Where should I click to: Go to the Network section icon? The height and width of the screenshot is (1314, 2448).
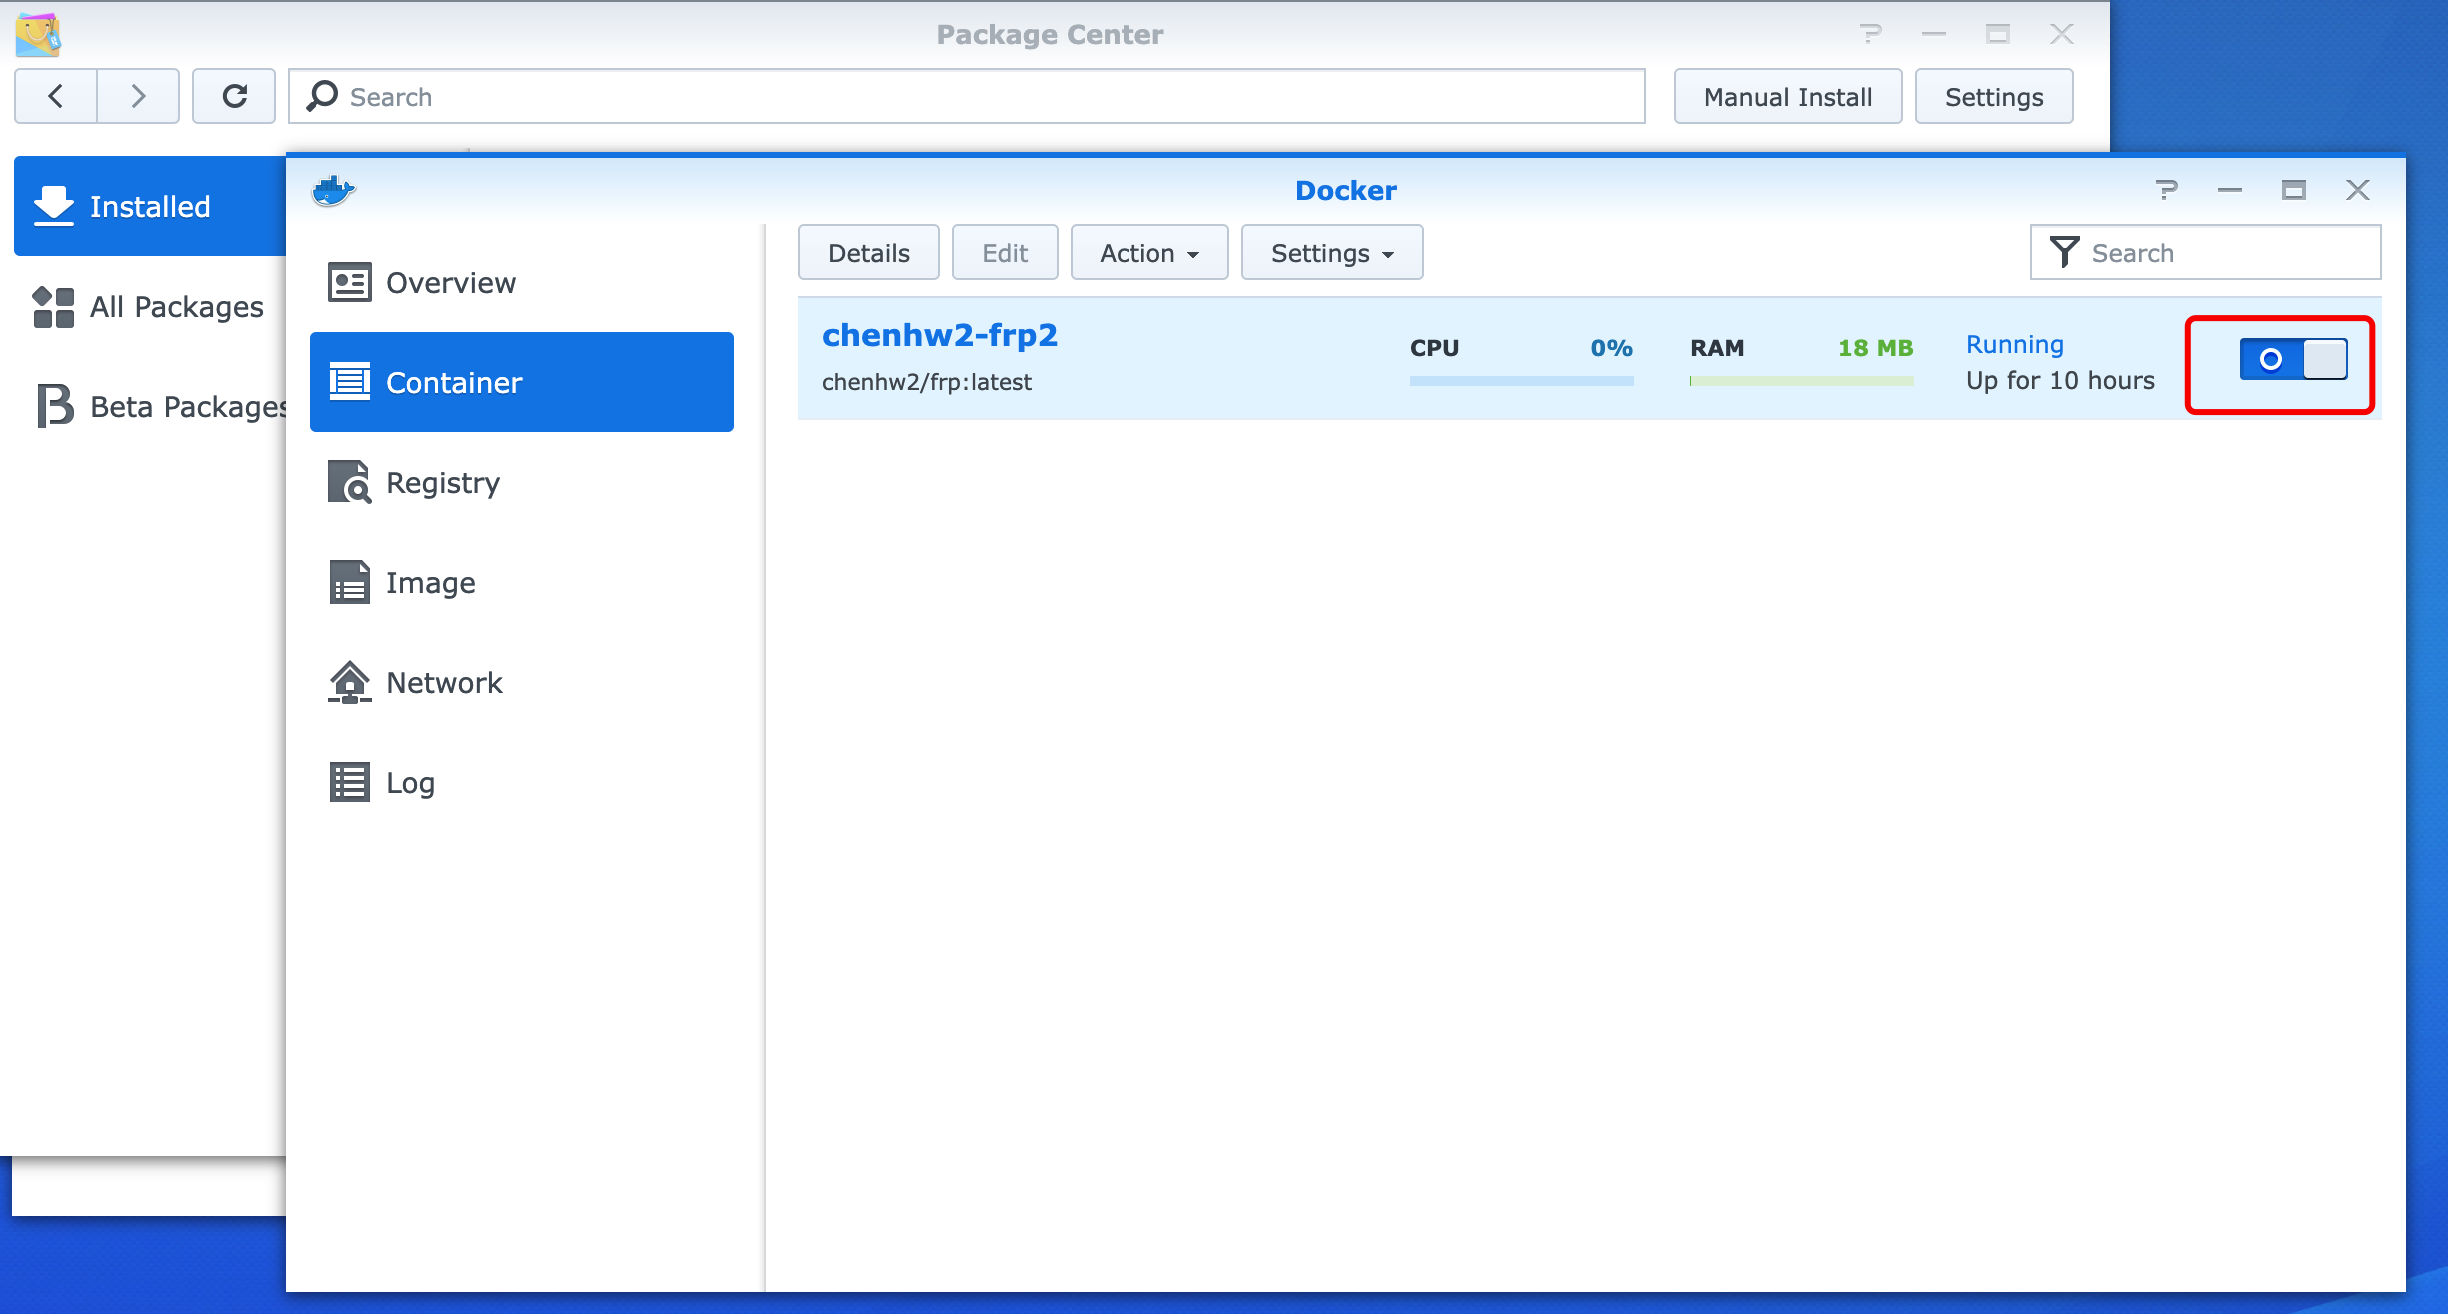(349, 683)
